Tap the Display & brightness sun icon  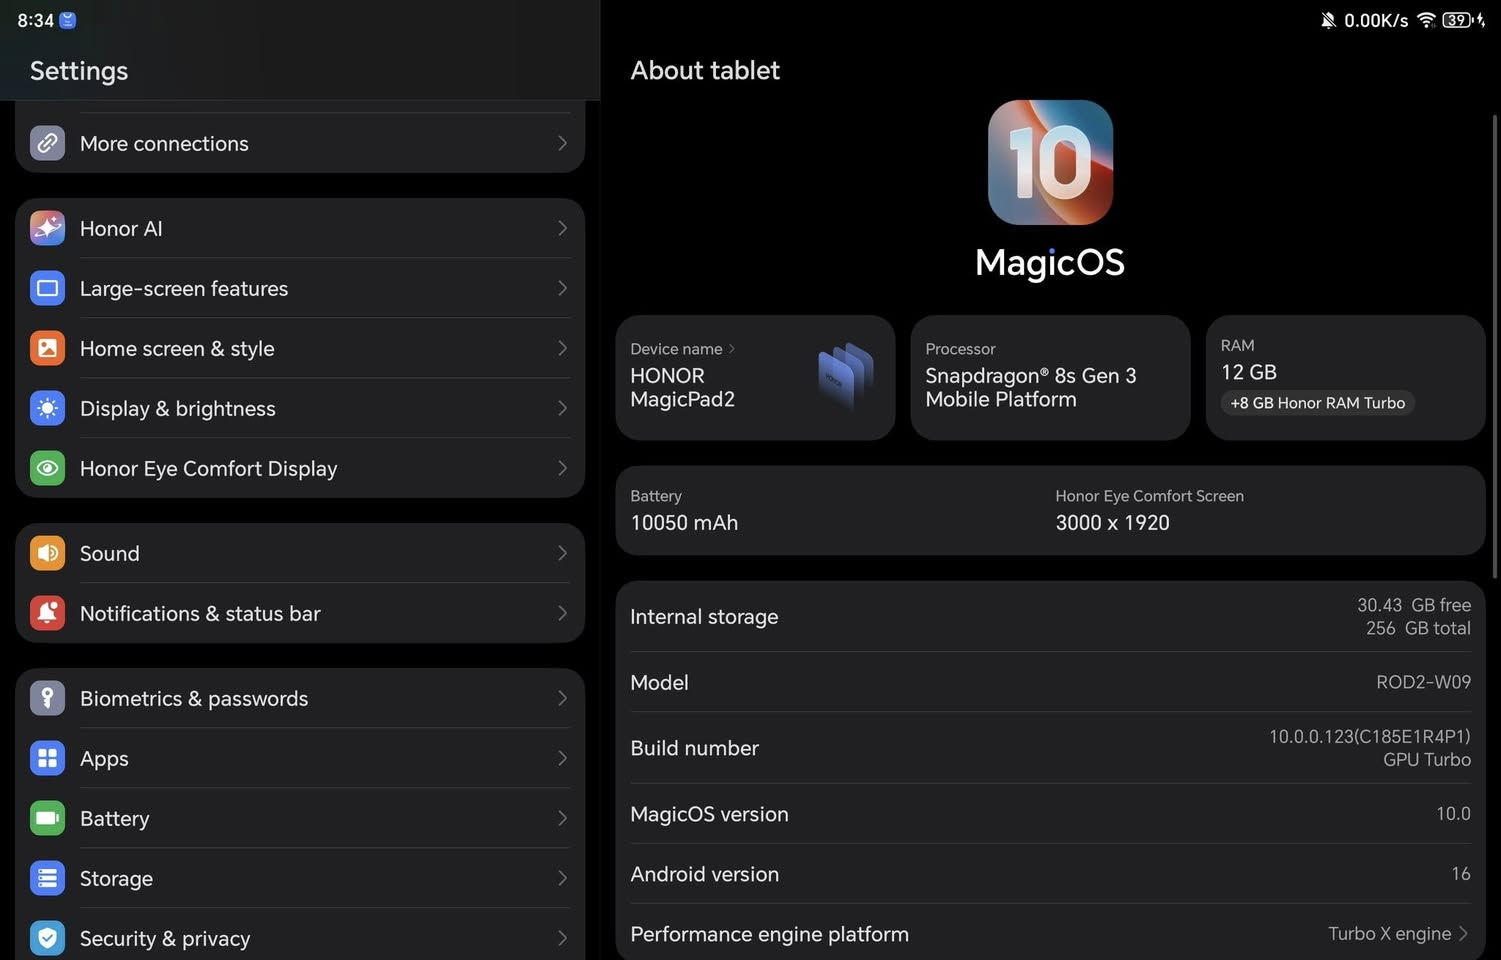[x=47, y=408]
